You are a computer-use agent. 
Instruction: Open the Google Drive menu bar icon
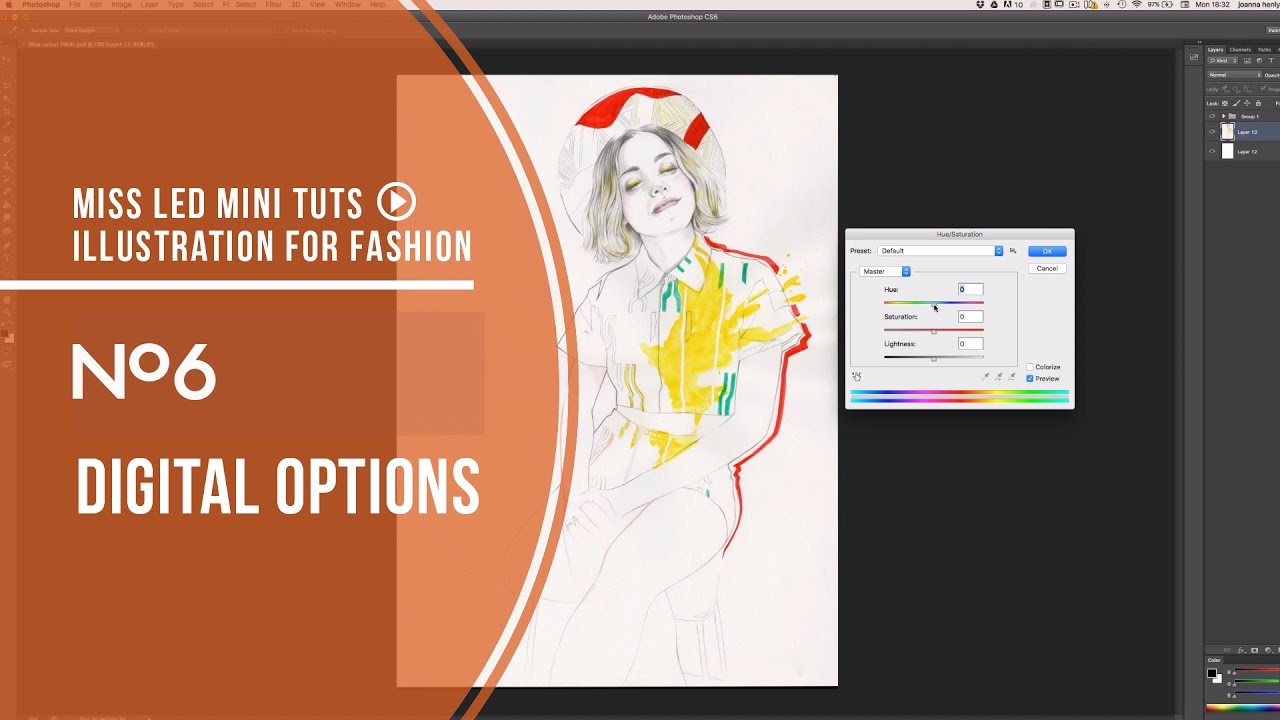point(995,5)
